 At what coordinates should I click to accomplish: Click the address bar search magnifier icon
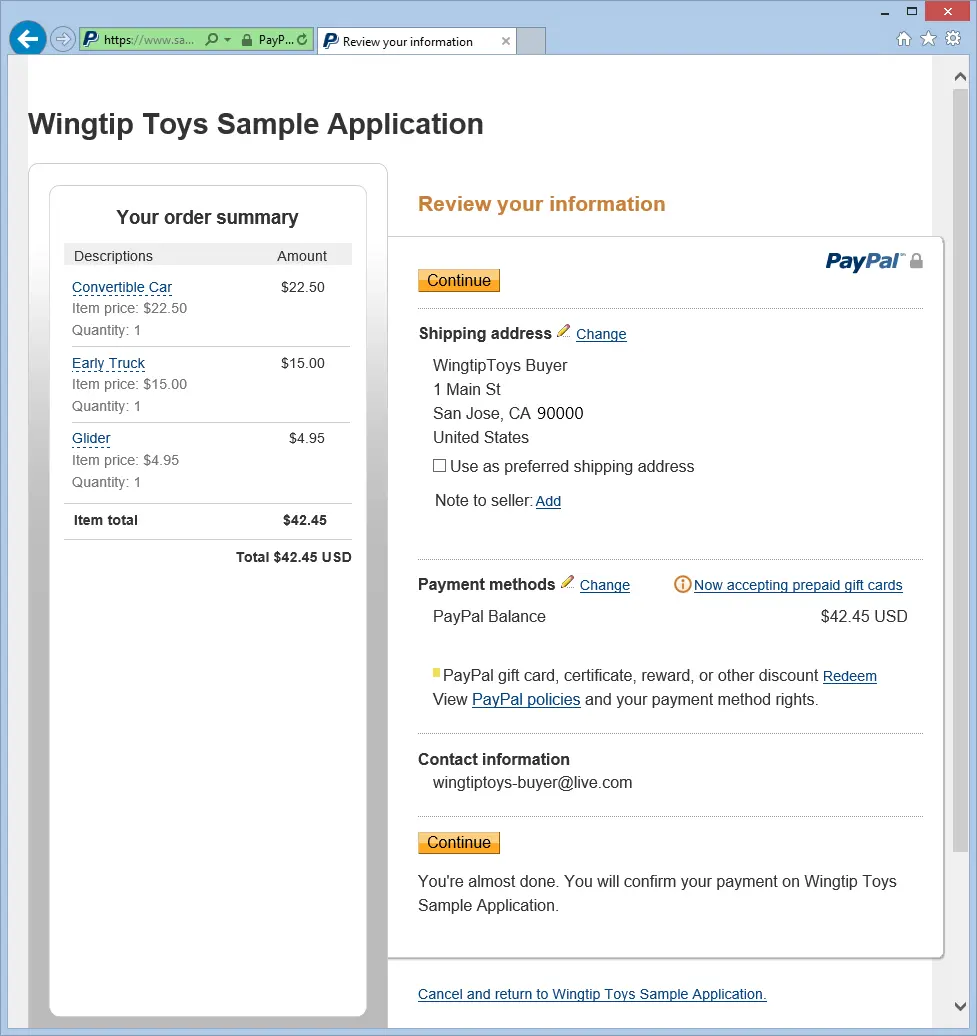(211, 40)
